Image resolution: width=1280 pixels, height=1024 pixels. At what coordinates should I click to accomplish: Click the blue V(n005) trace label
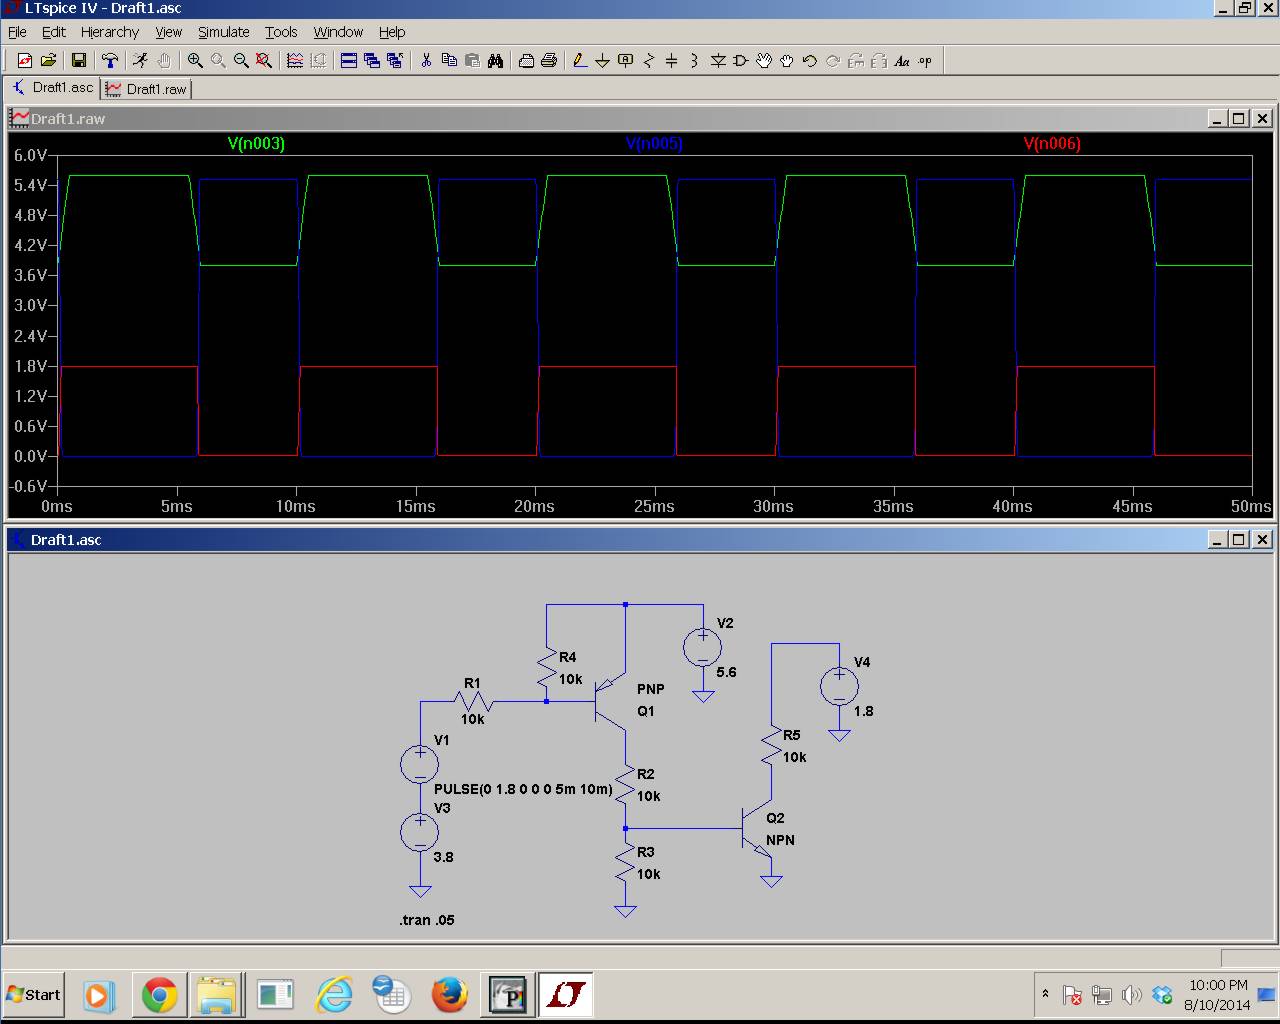654,144
